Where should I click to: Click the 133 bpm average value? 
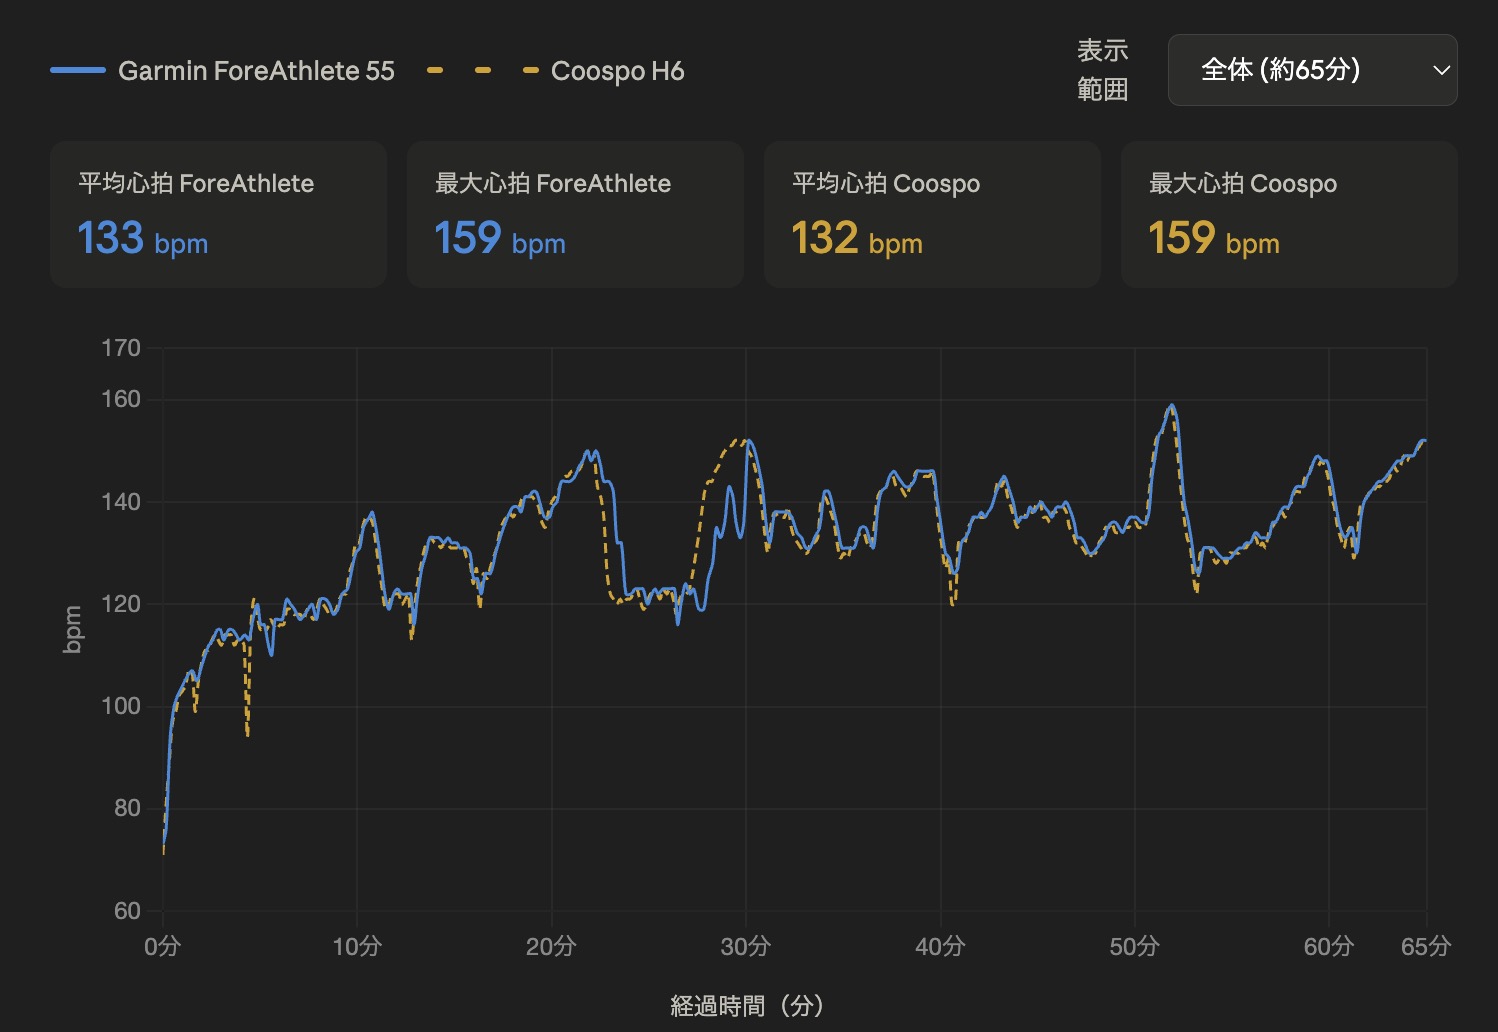143,239
